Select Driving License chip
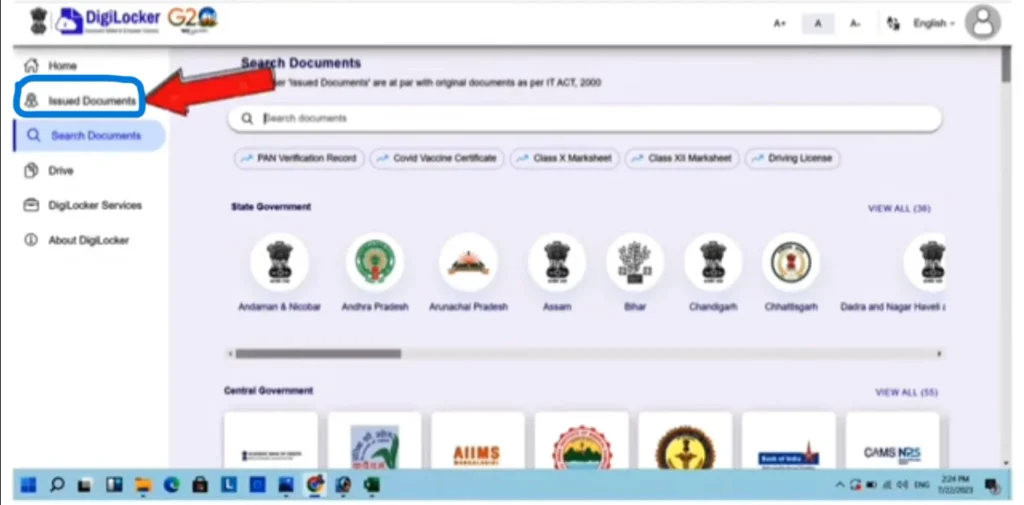 tap(792, 158)
